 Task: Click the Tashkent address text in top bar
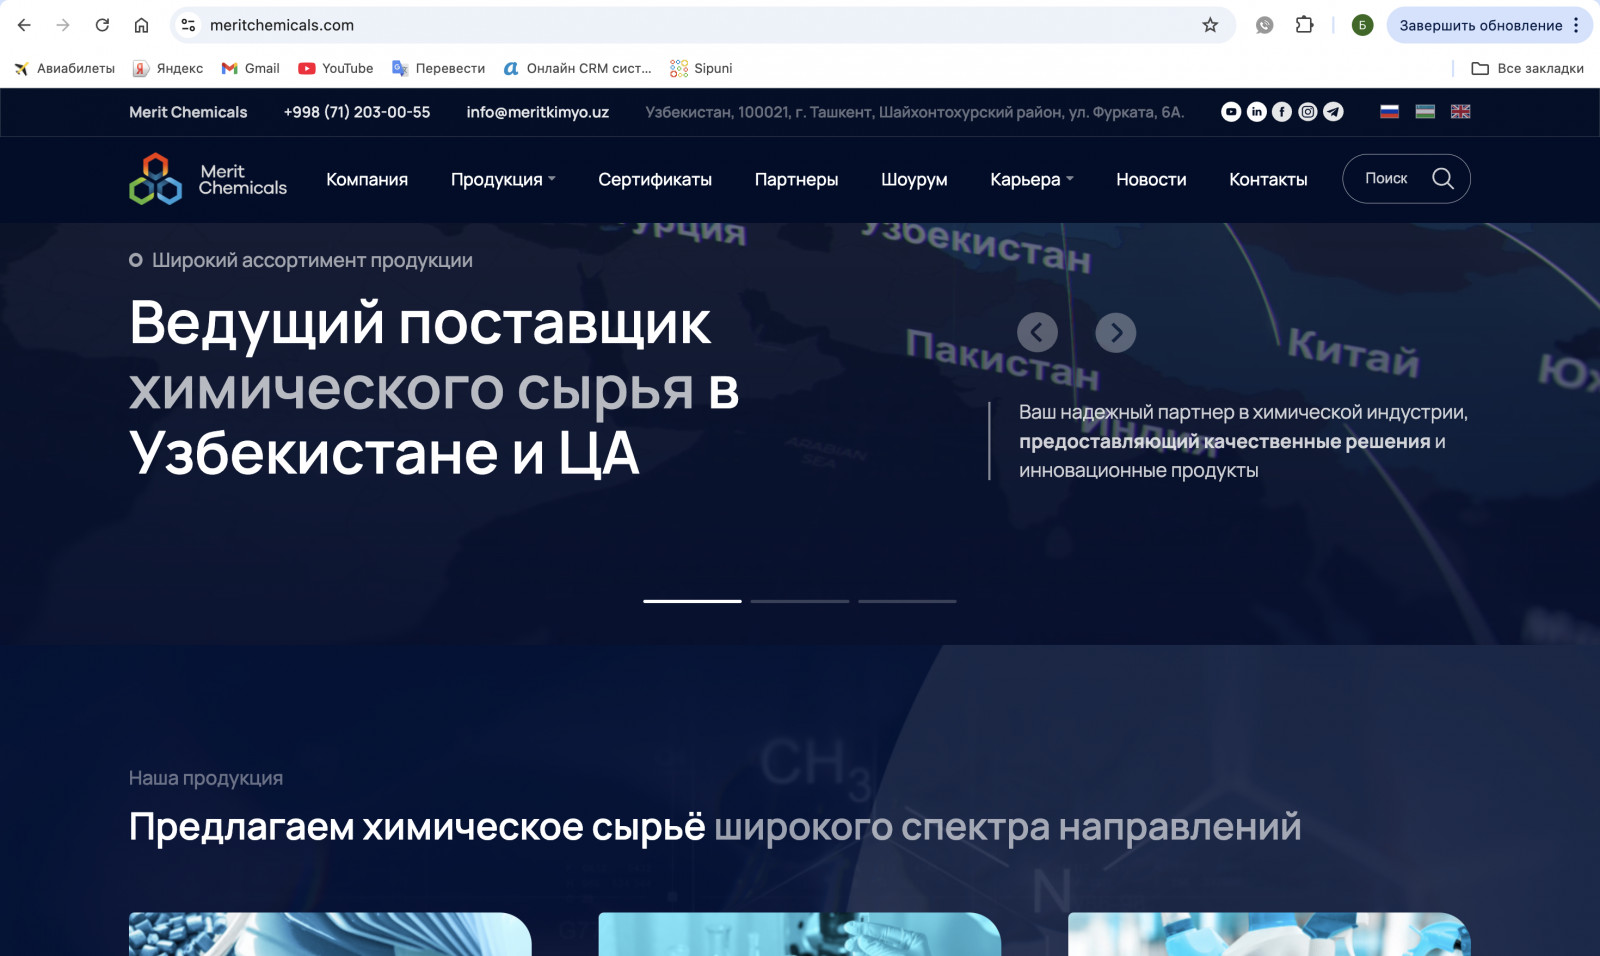(914, 112)
